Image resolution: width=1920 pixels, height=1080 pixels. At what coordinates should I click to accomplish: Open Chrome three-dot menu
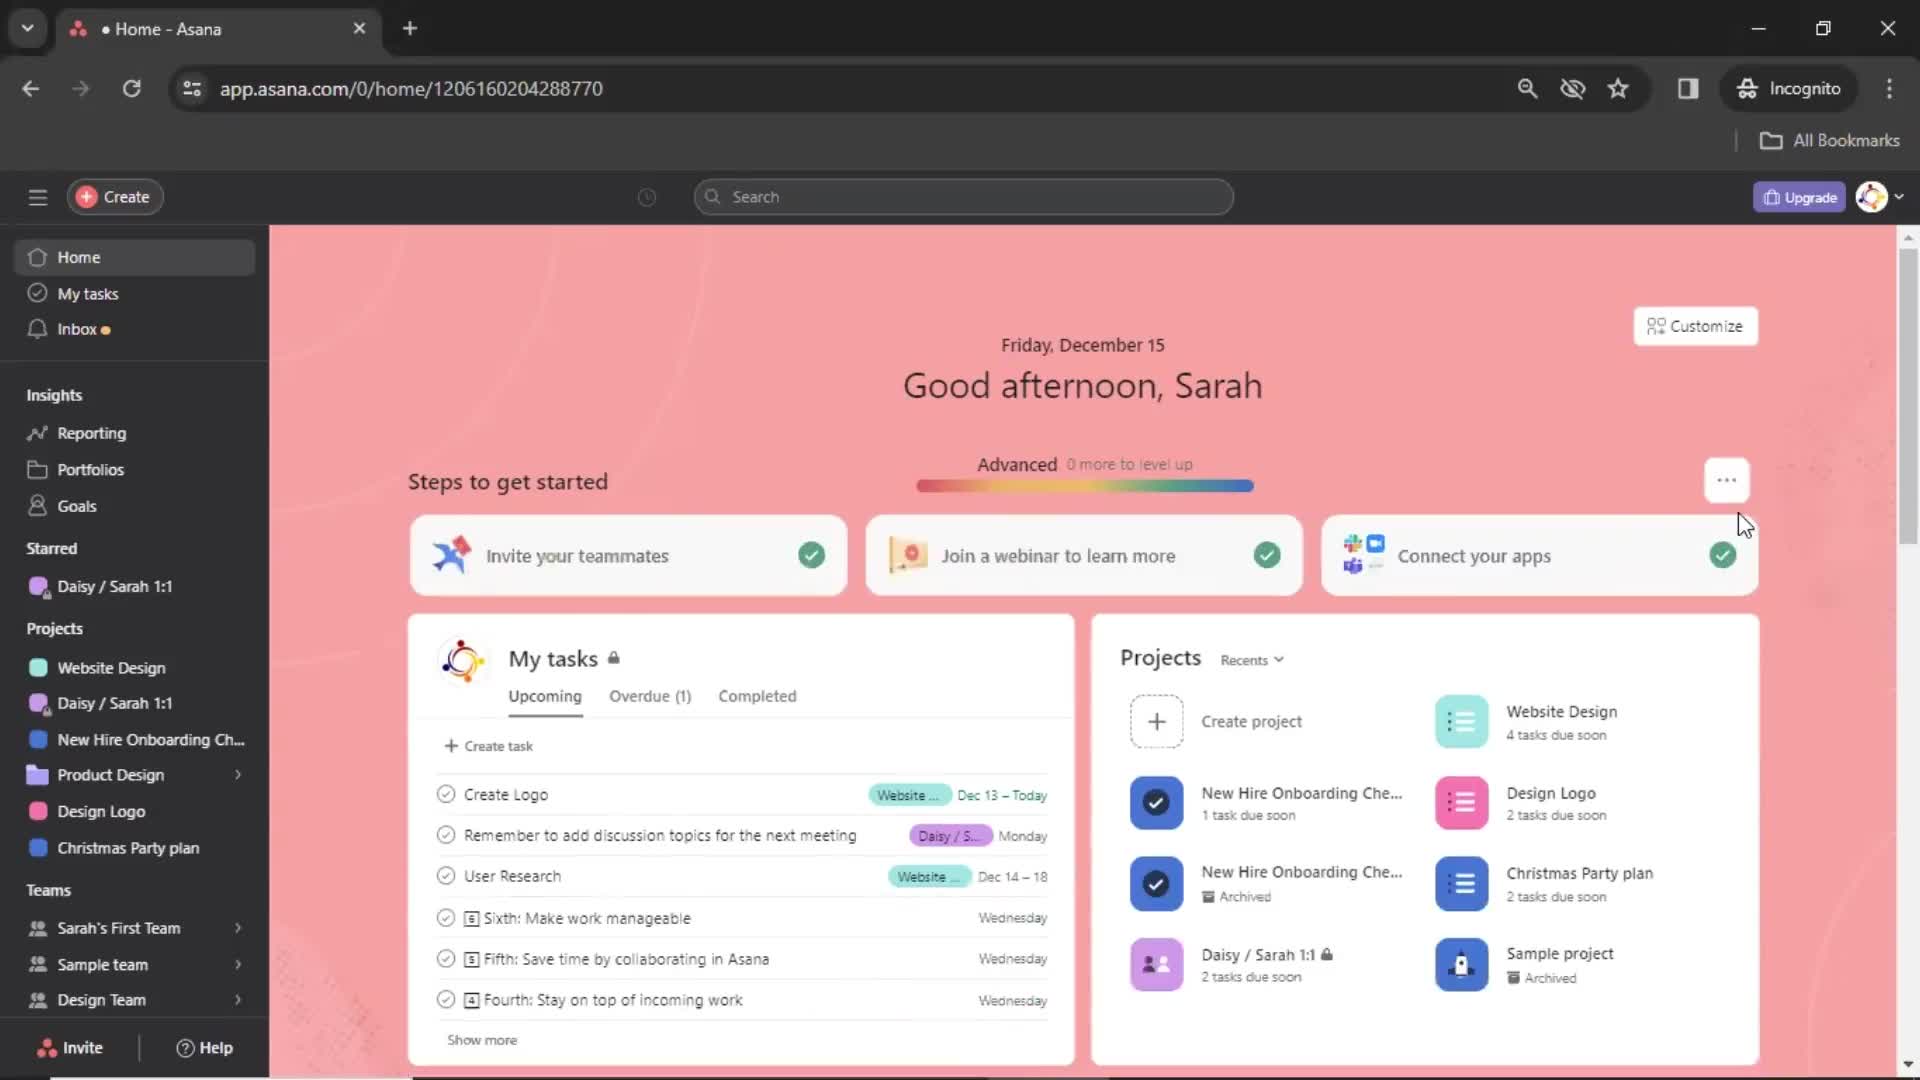[1889, 89]
